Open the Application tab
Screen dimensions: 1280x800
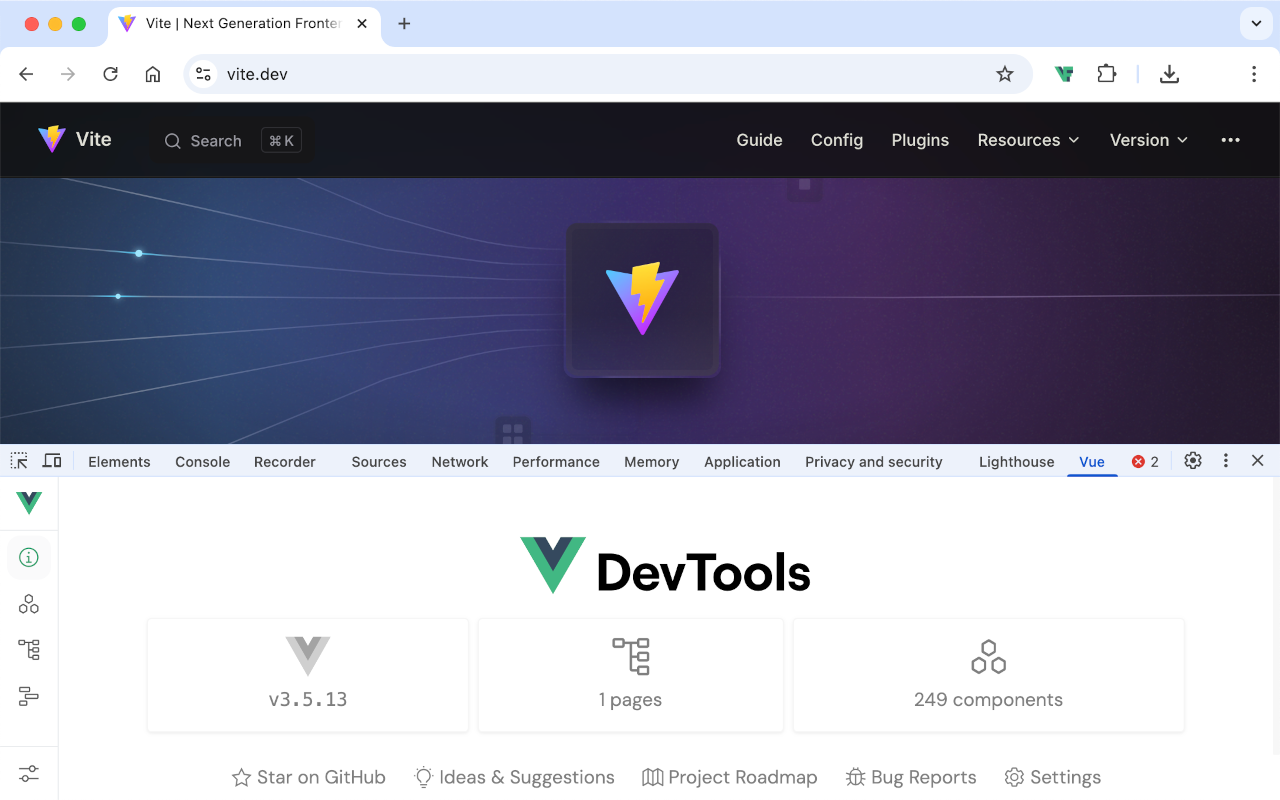tap(742, 462)
